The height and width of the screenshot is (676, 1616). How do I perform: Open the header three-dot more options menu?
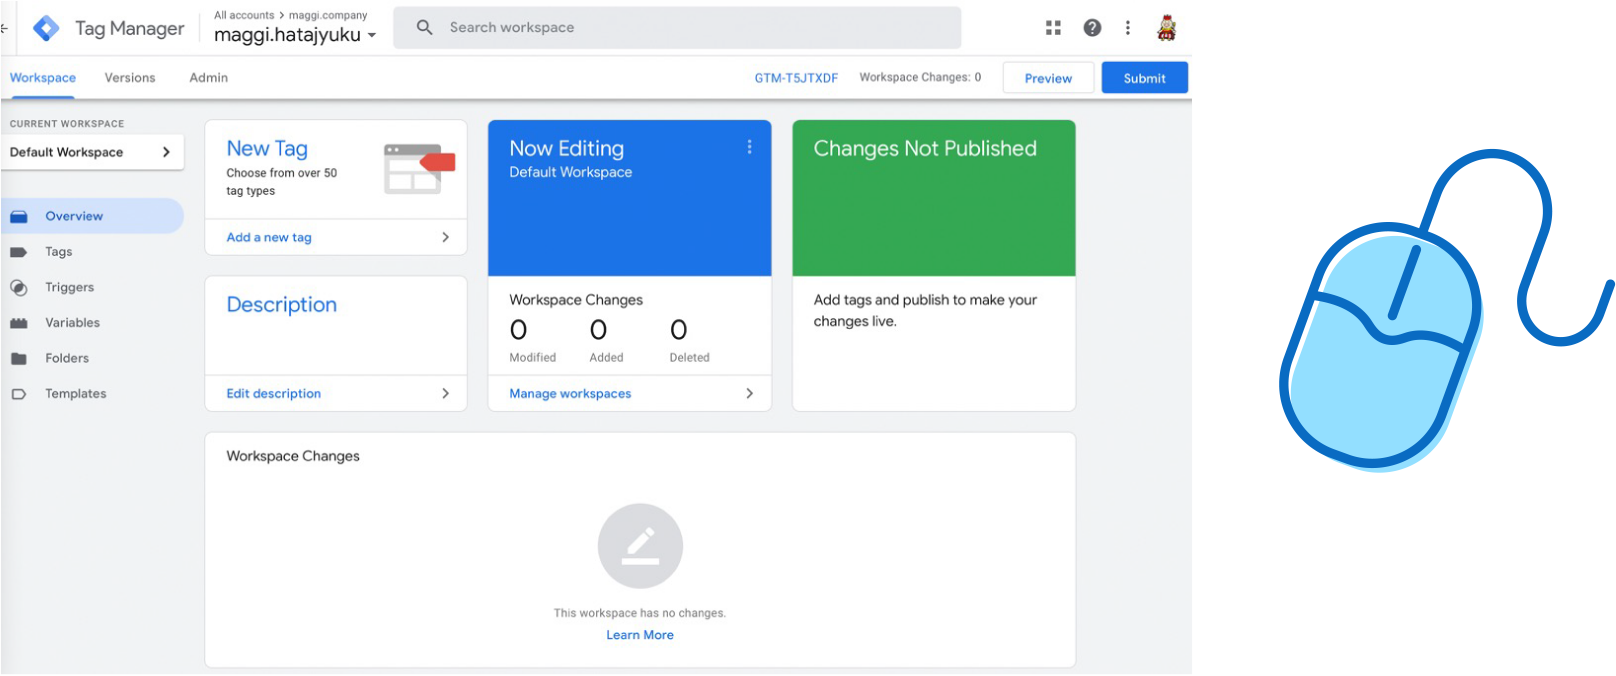[x=1128, y=28]
